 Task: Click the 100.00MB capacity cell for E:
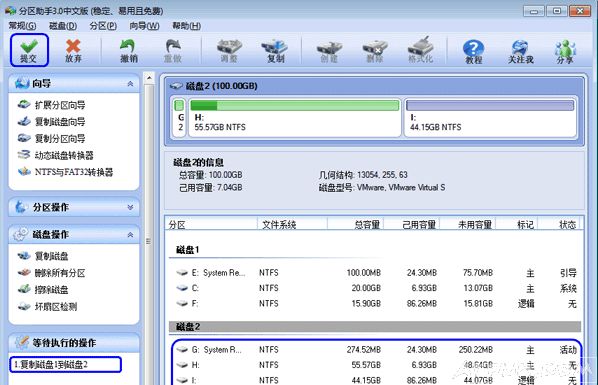363,273
